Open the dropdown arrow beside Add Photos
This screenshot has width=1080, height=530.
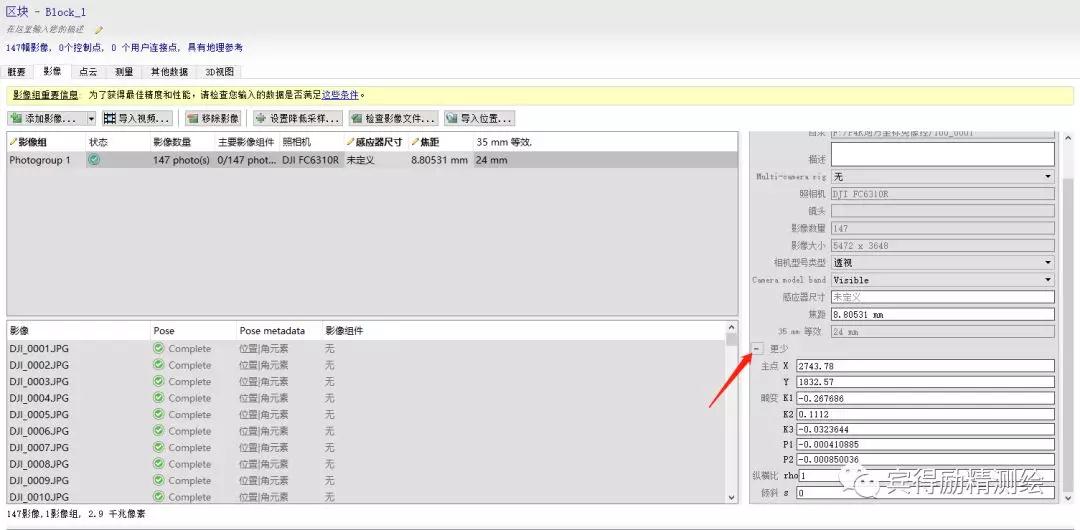coord(91,118)
